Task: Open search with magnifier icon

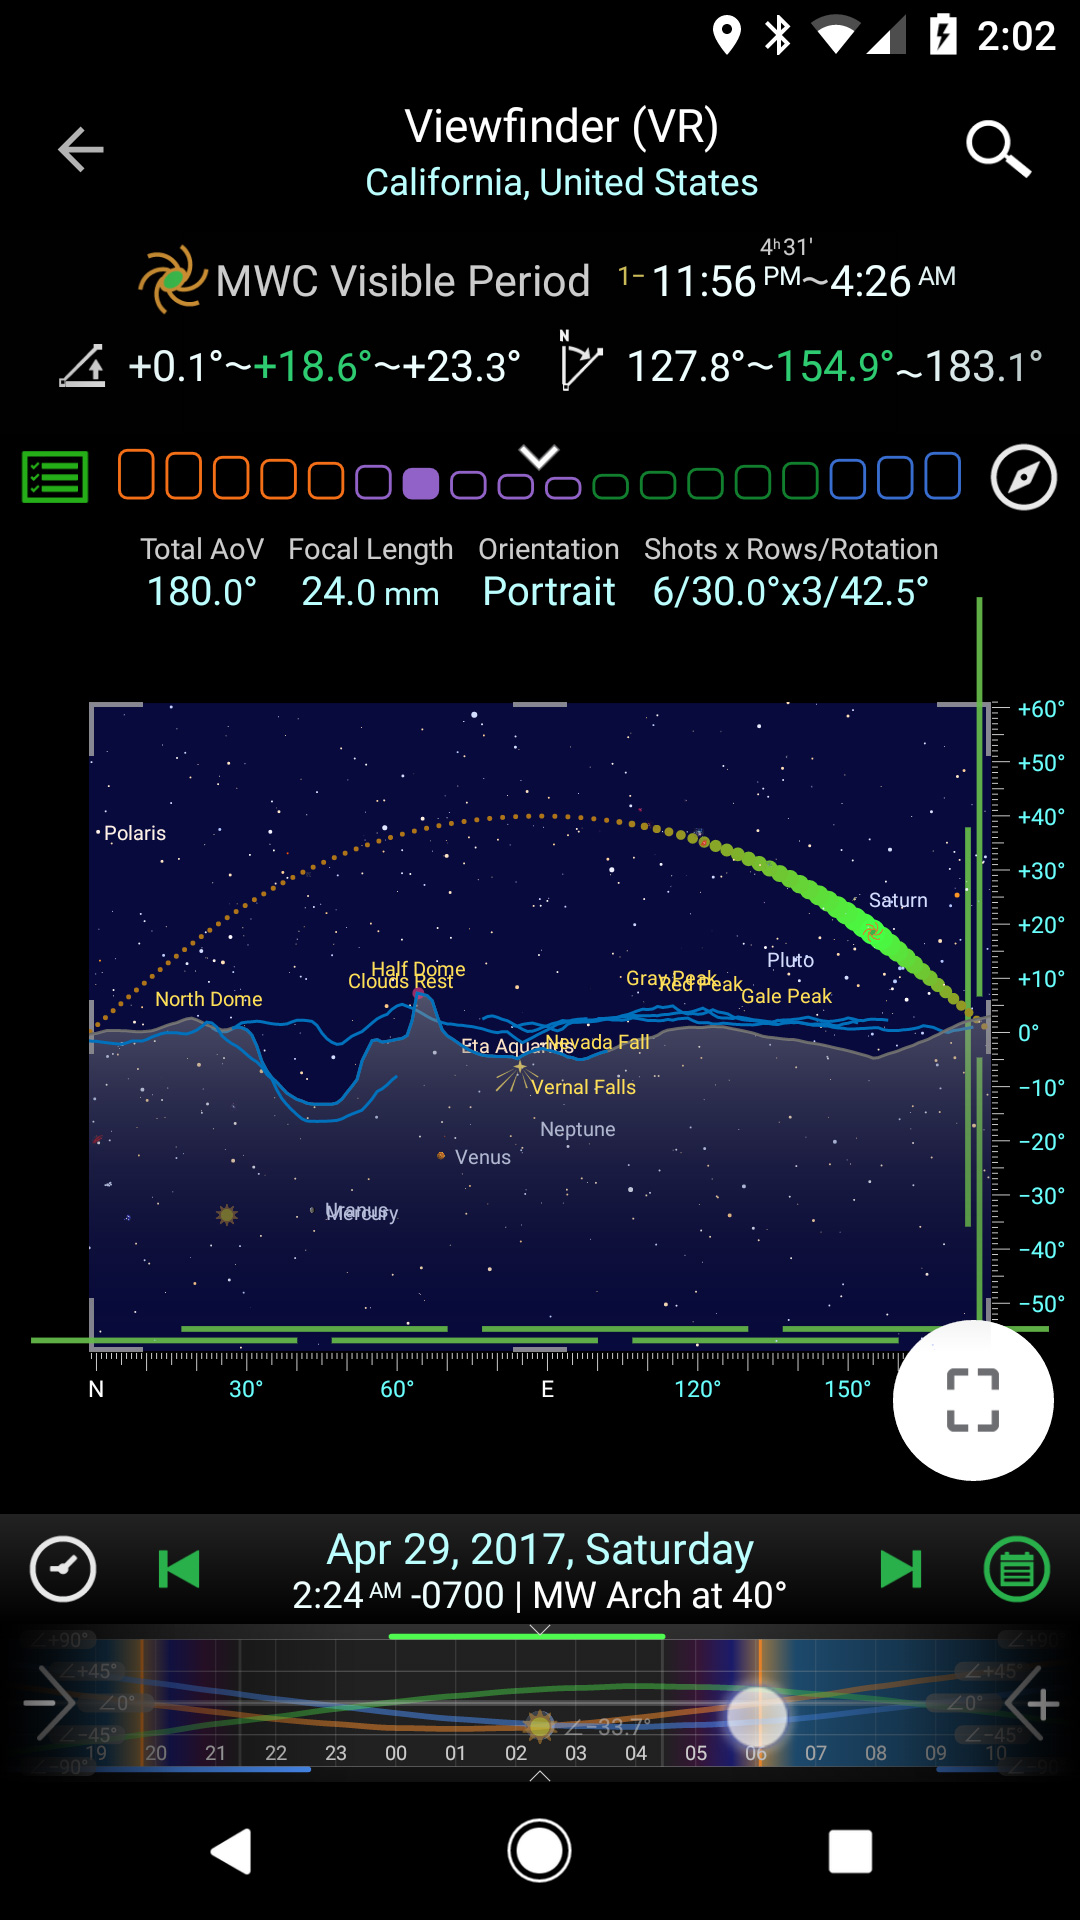Action: click(997, 150)
